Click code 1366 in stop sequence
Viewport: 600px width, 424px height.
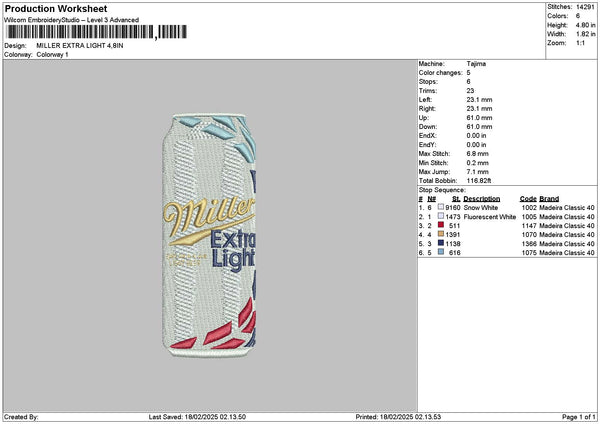(529, 244)
